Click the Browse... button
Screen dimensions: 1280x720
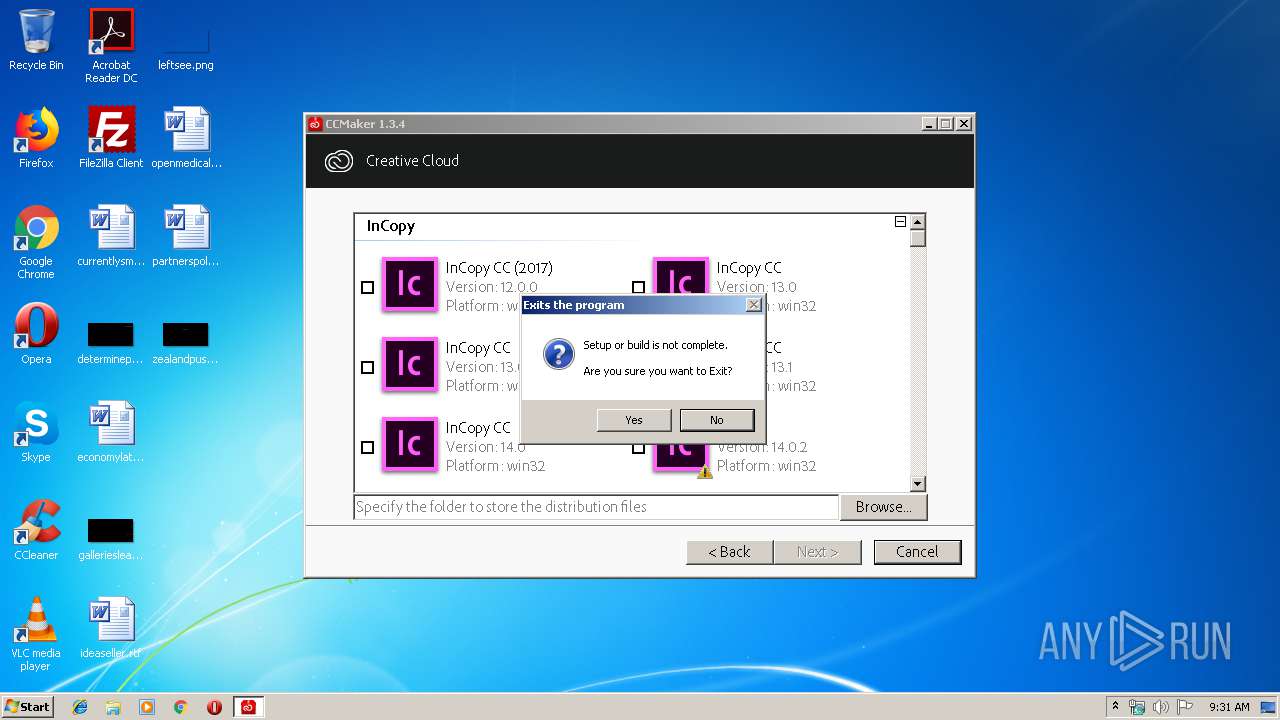click(x=883, y=507)
